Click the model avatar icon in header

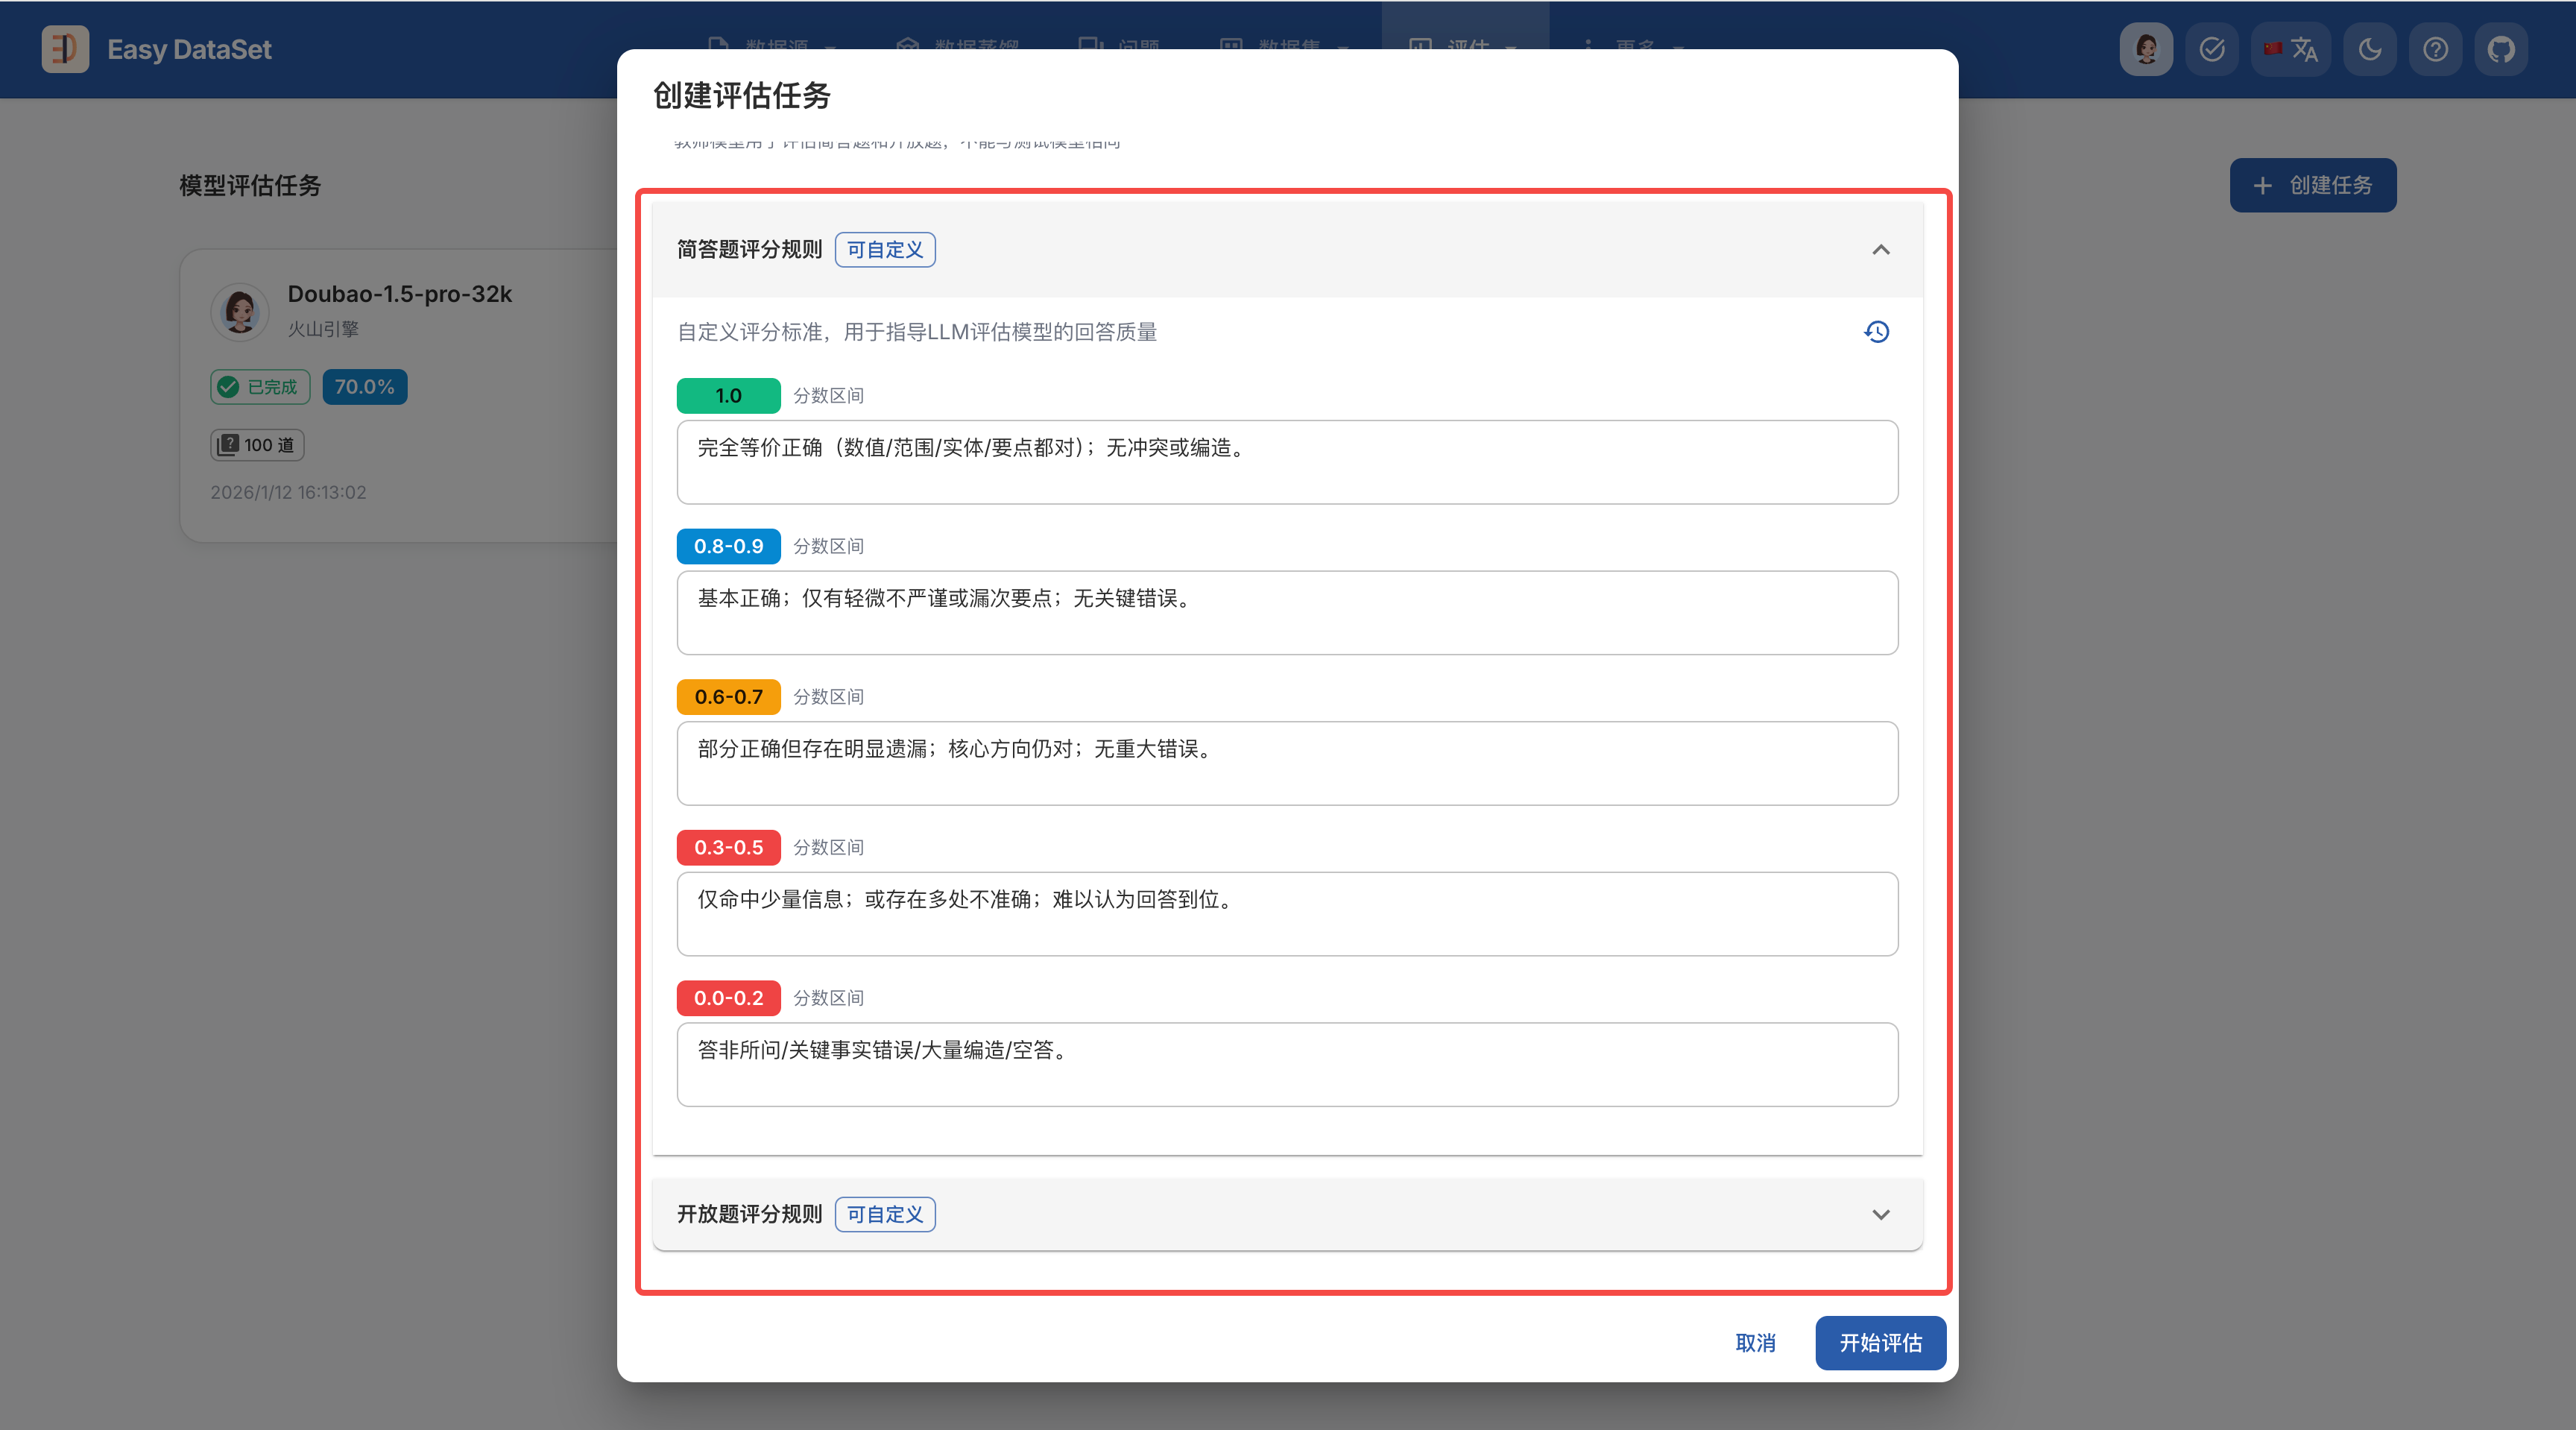pos(2146,49)
